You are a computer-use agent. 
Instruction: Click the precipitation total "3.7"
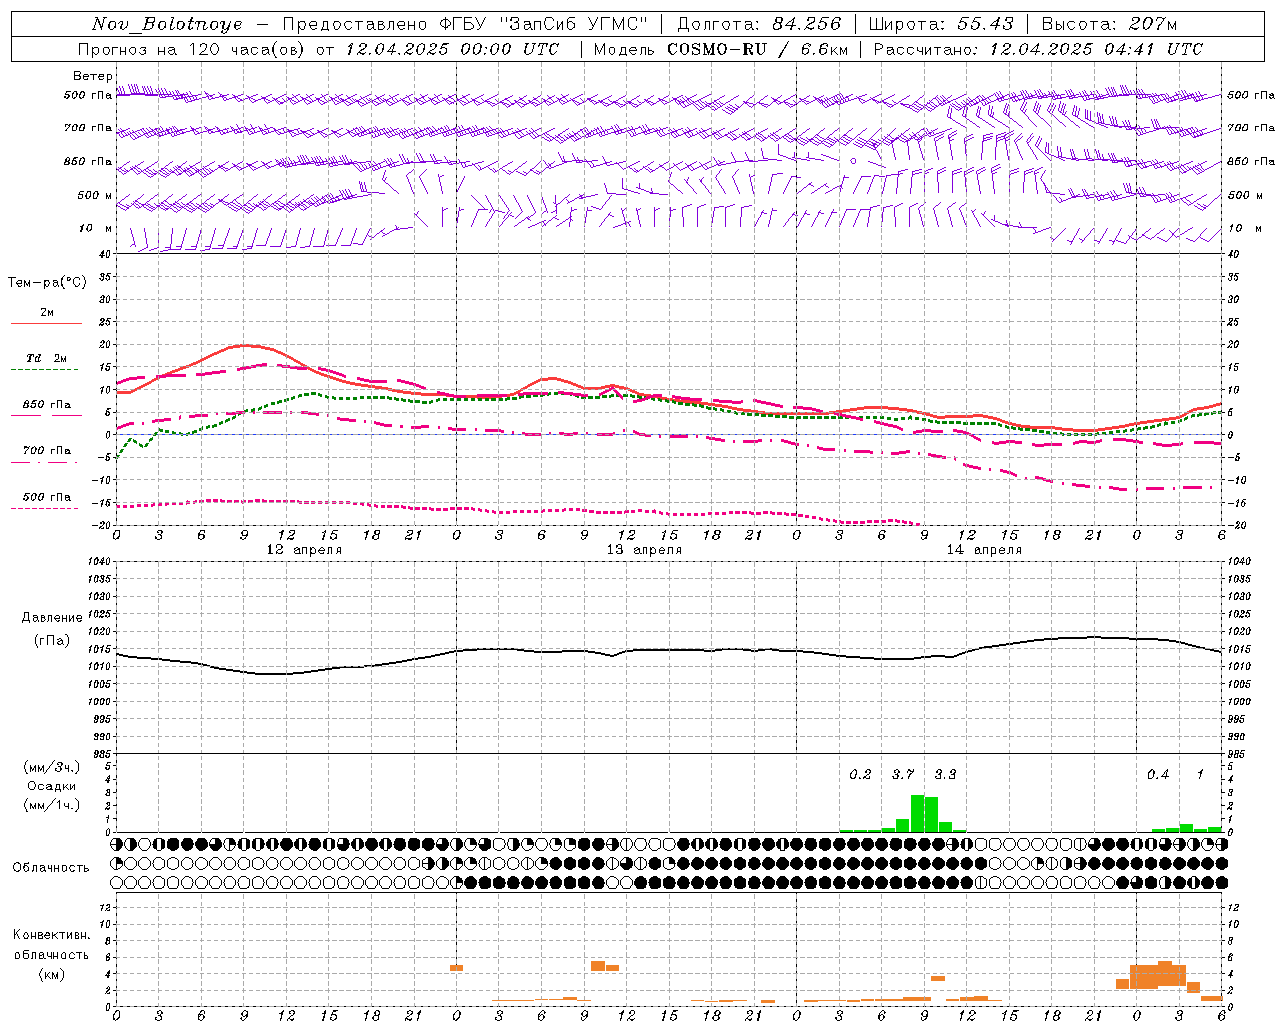coord(903,774)
